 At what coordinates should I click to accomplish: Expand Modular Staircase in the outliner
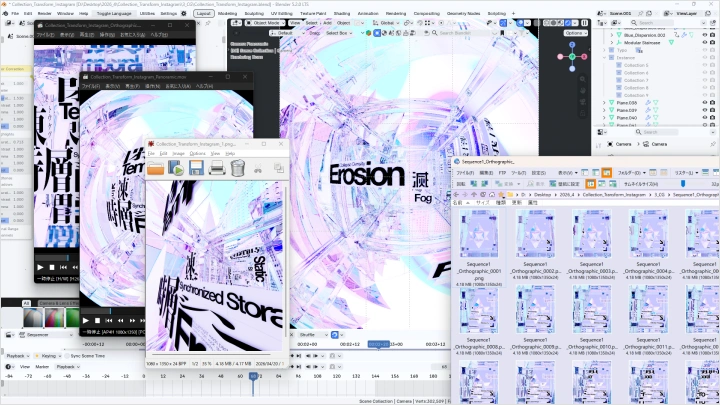point(612,43)
